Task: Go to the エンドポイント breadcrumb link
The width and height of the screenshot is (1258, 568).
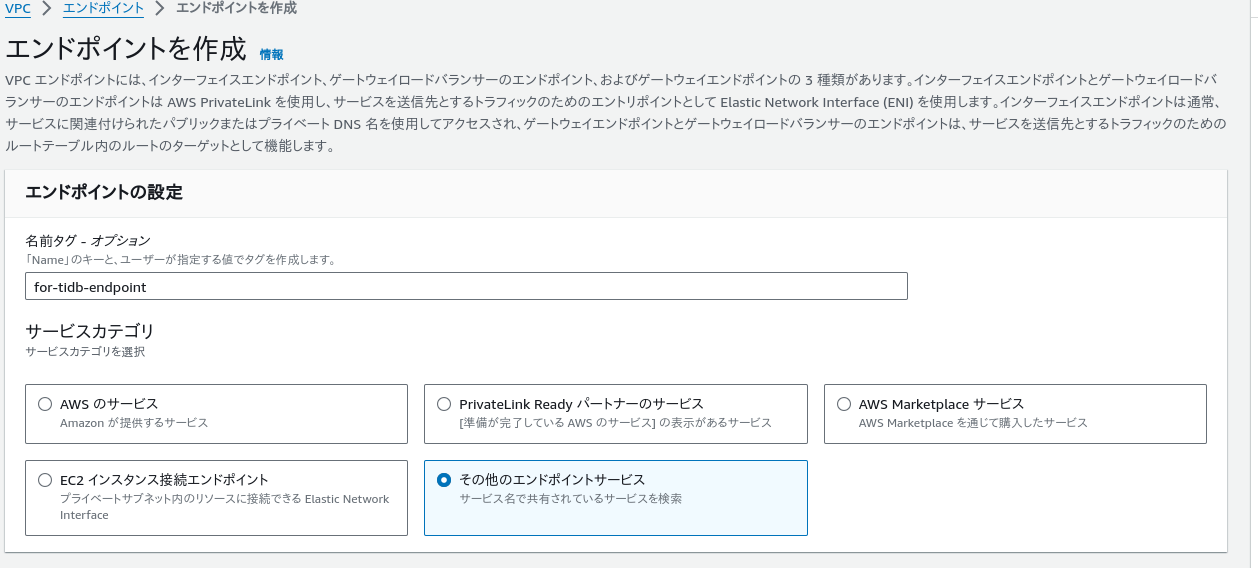Action: tap(103, 8)
